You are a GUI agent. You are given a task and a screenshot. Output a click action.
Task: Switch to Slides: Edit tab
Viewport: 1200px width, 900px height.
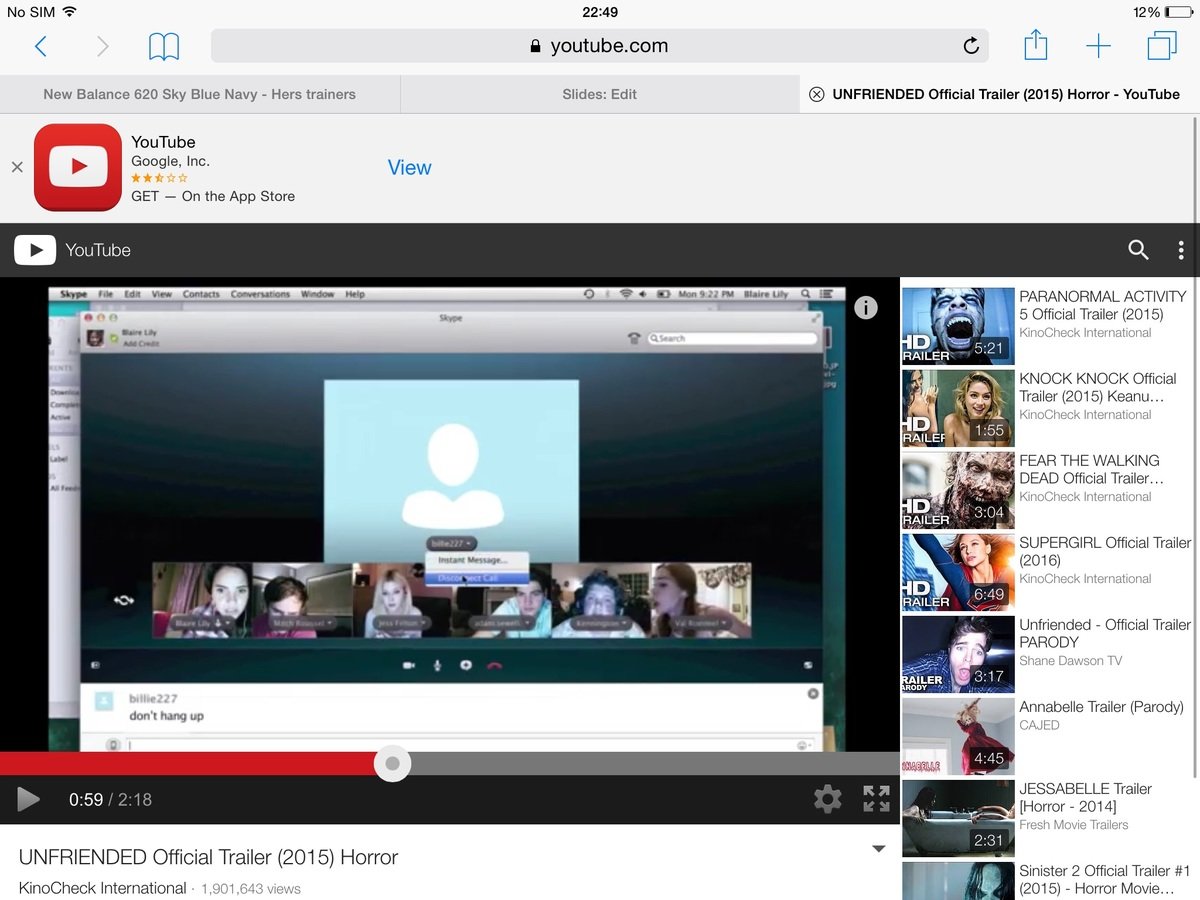coord(600,94)
